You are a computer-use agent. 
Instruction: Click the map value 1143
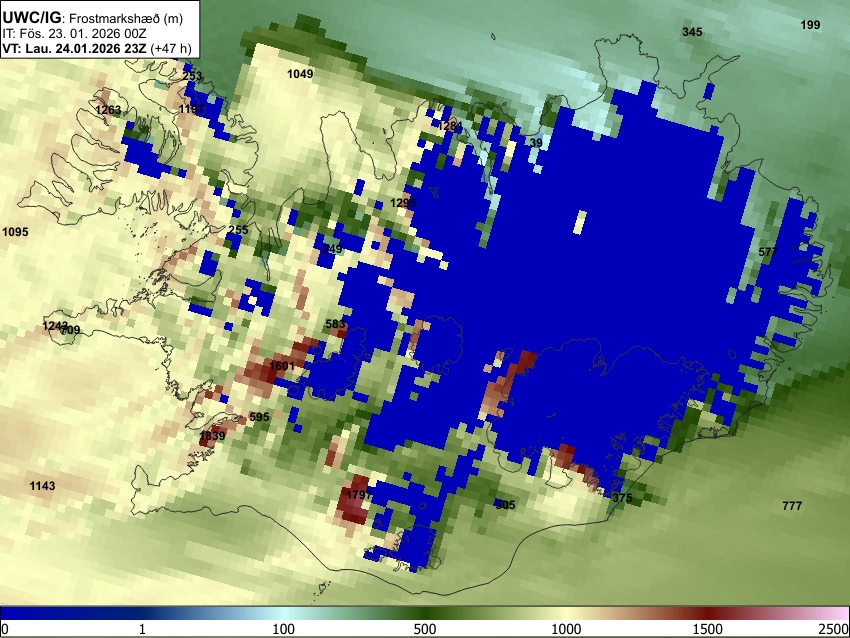click(42, 486)
